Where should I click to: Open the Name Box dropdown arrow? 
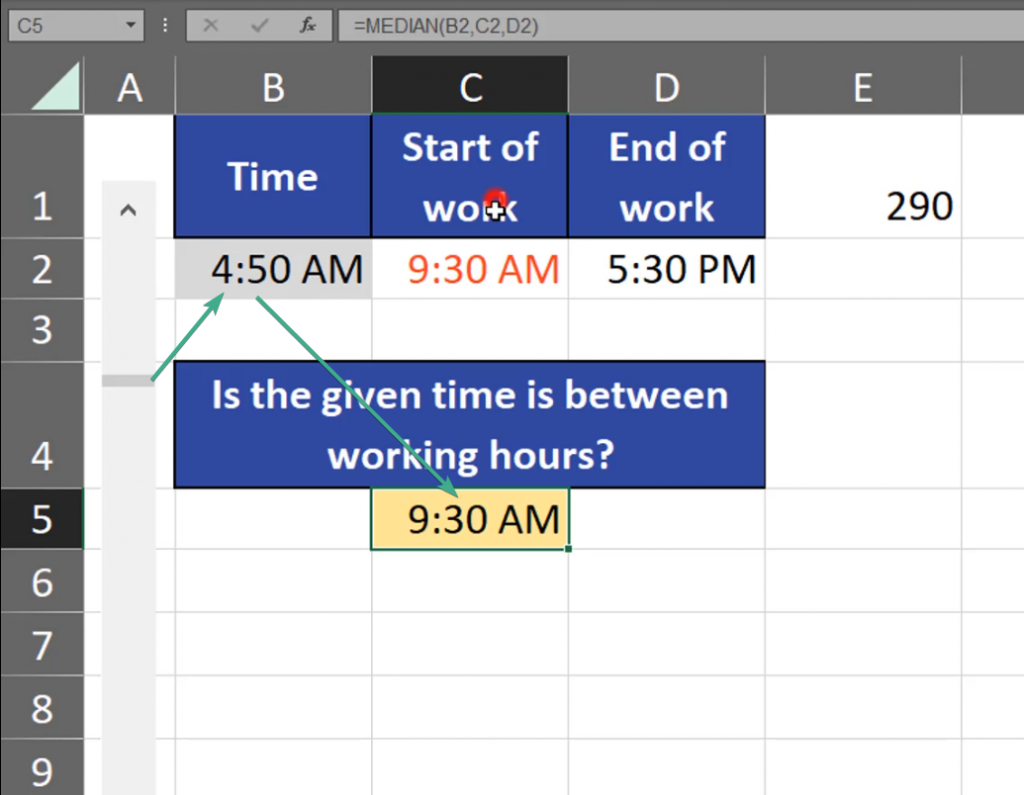click(129, 25)
